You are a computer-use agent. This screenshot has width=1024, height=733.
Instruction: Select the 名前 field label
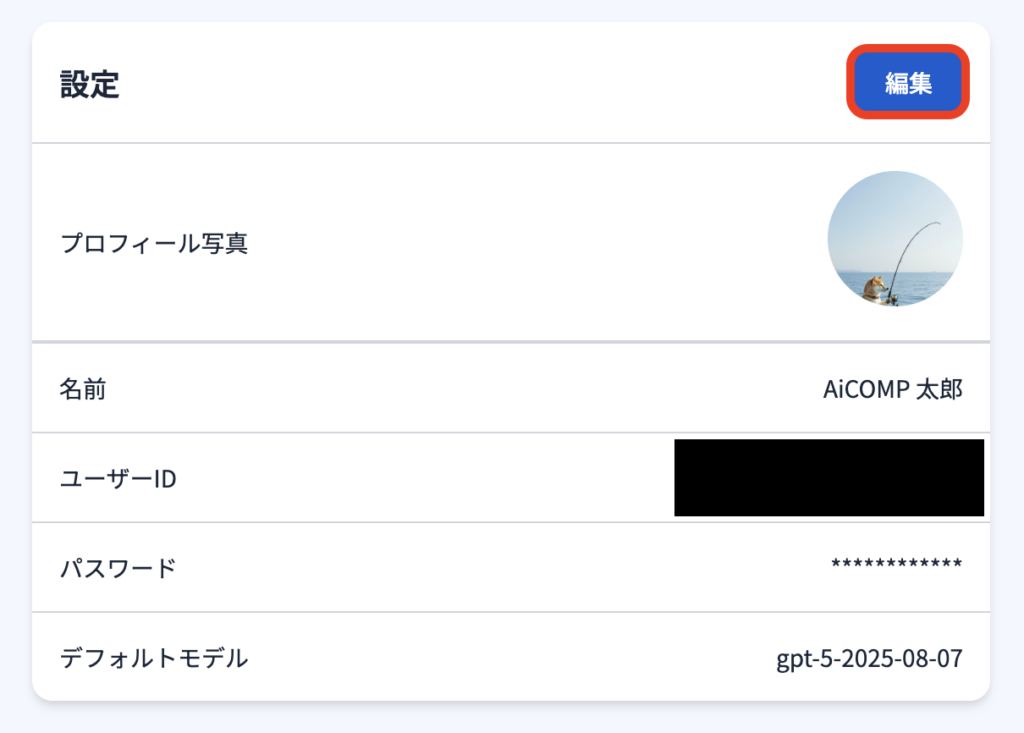pos(83,389)
